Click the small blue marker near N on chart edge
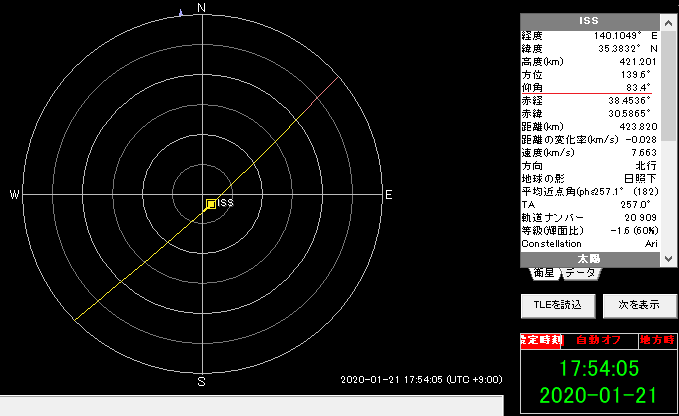679x416 pixels. pos(181,13)
